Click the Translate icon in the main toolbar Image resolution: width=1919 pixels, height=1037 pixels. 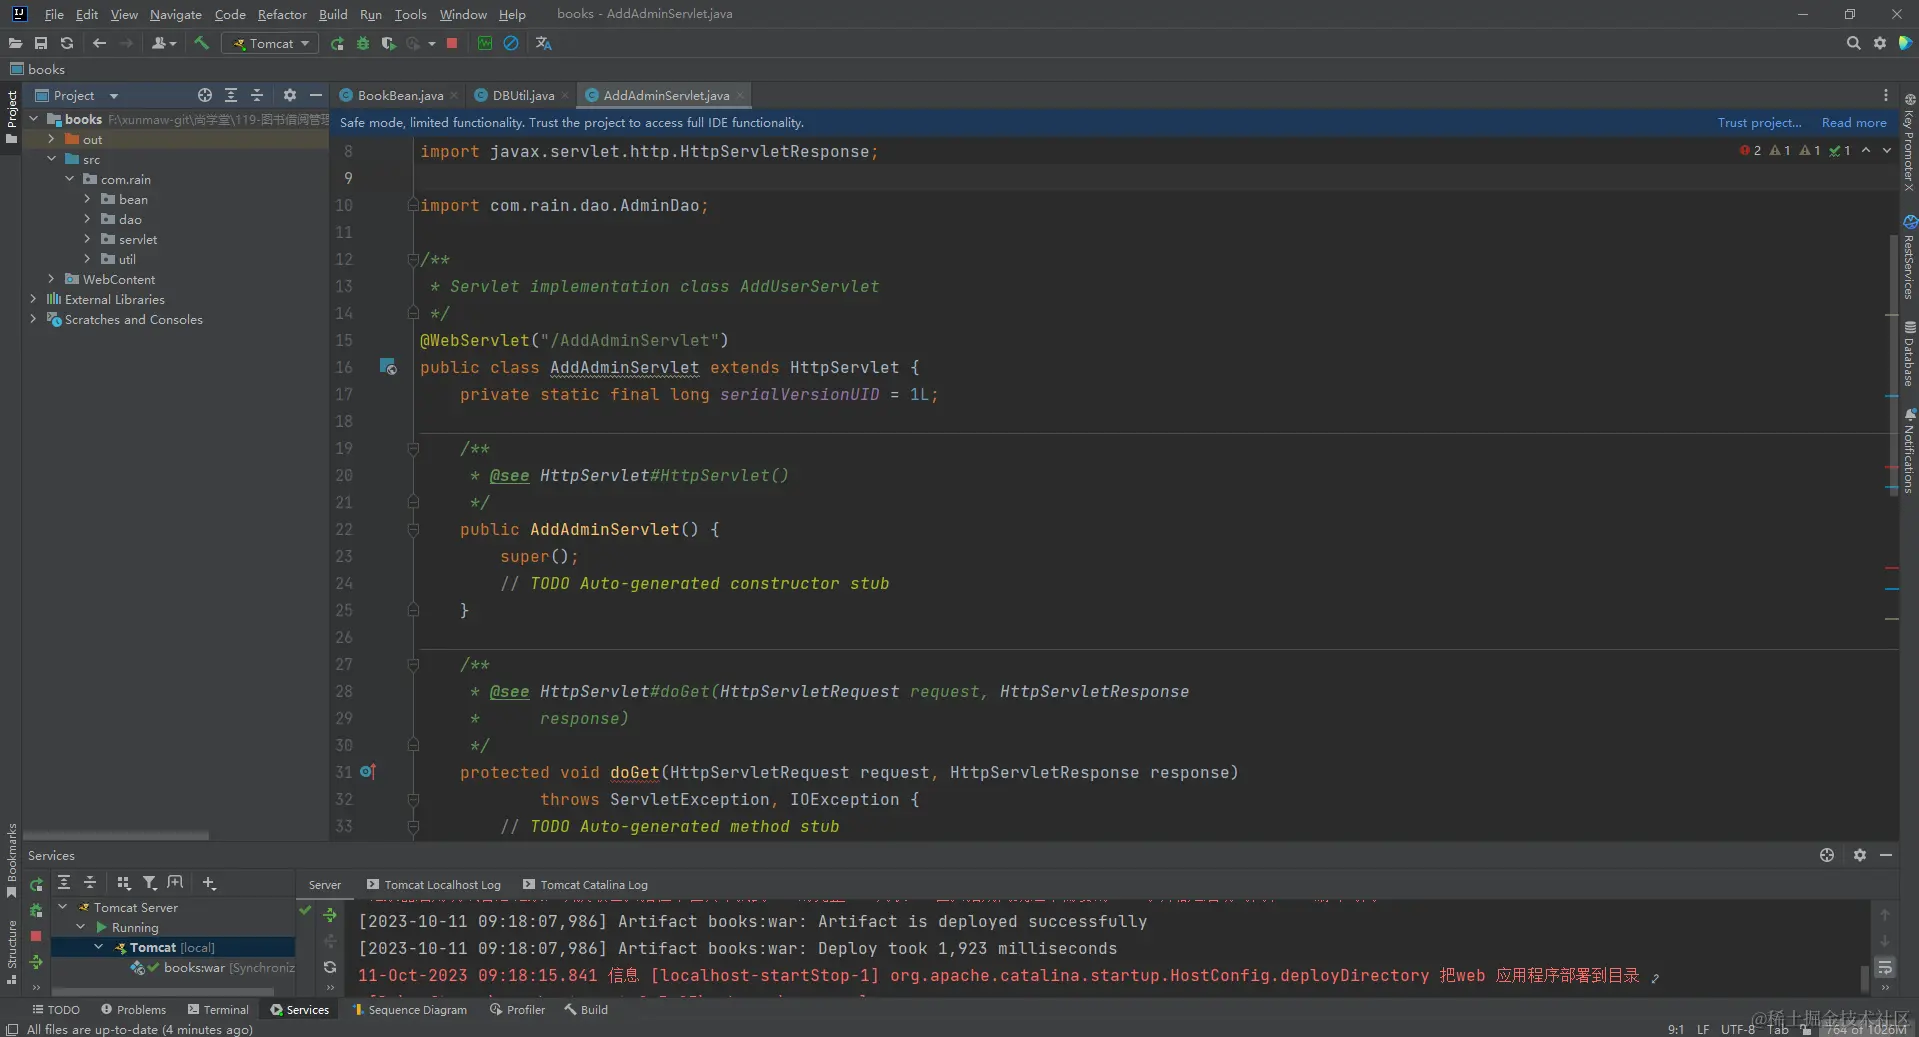(x=543, y=43)
